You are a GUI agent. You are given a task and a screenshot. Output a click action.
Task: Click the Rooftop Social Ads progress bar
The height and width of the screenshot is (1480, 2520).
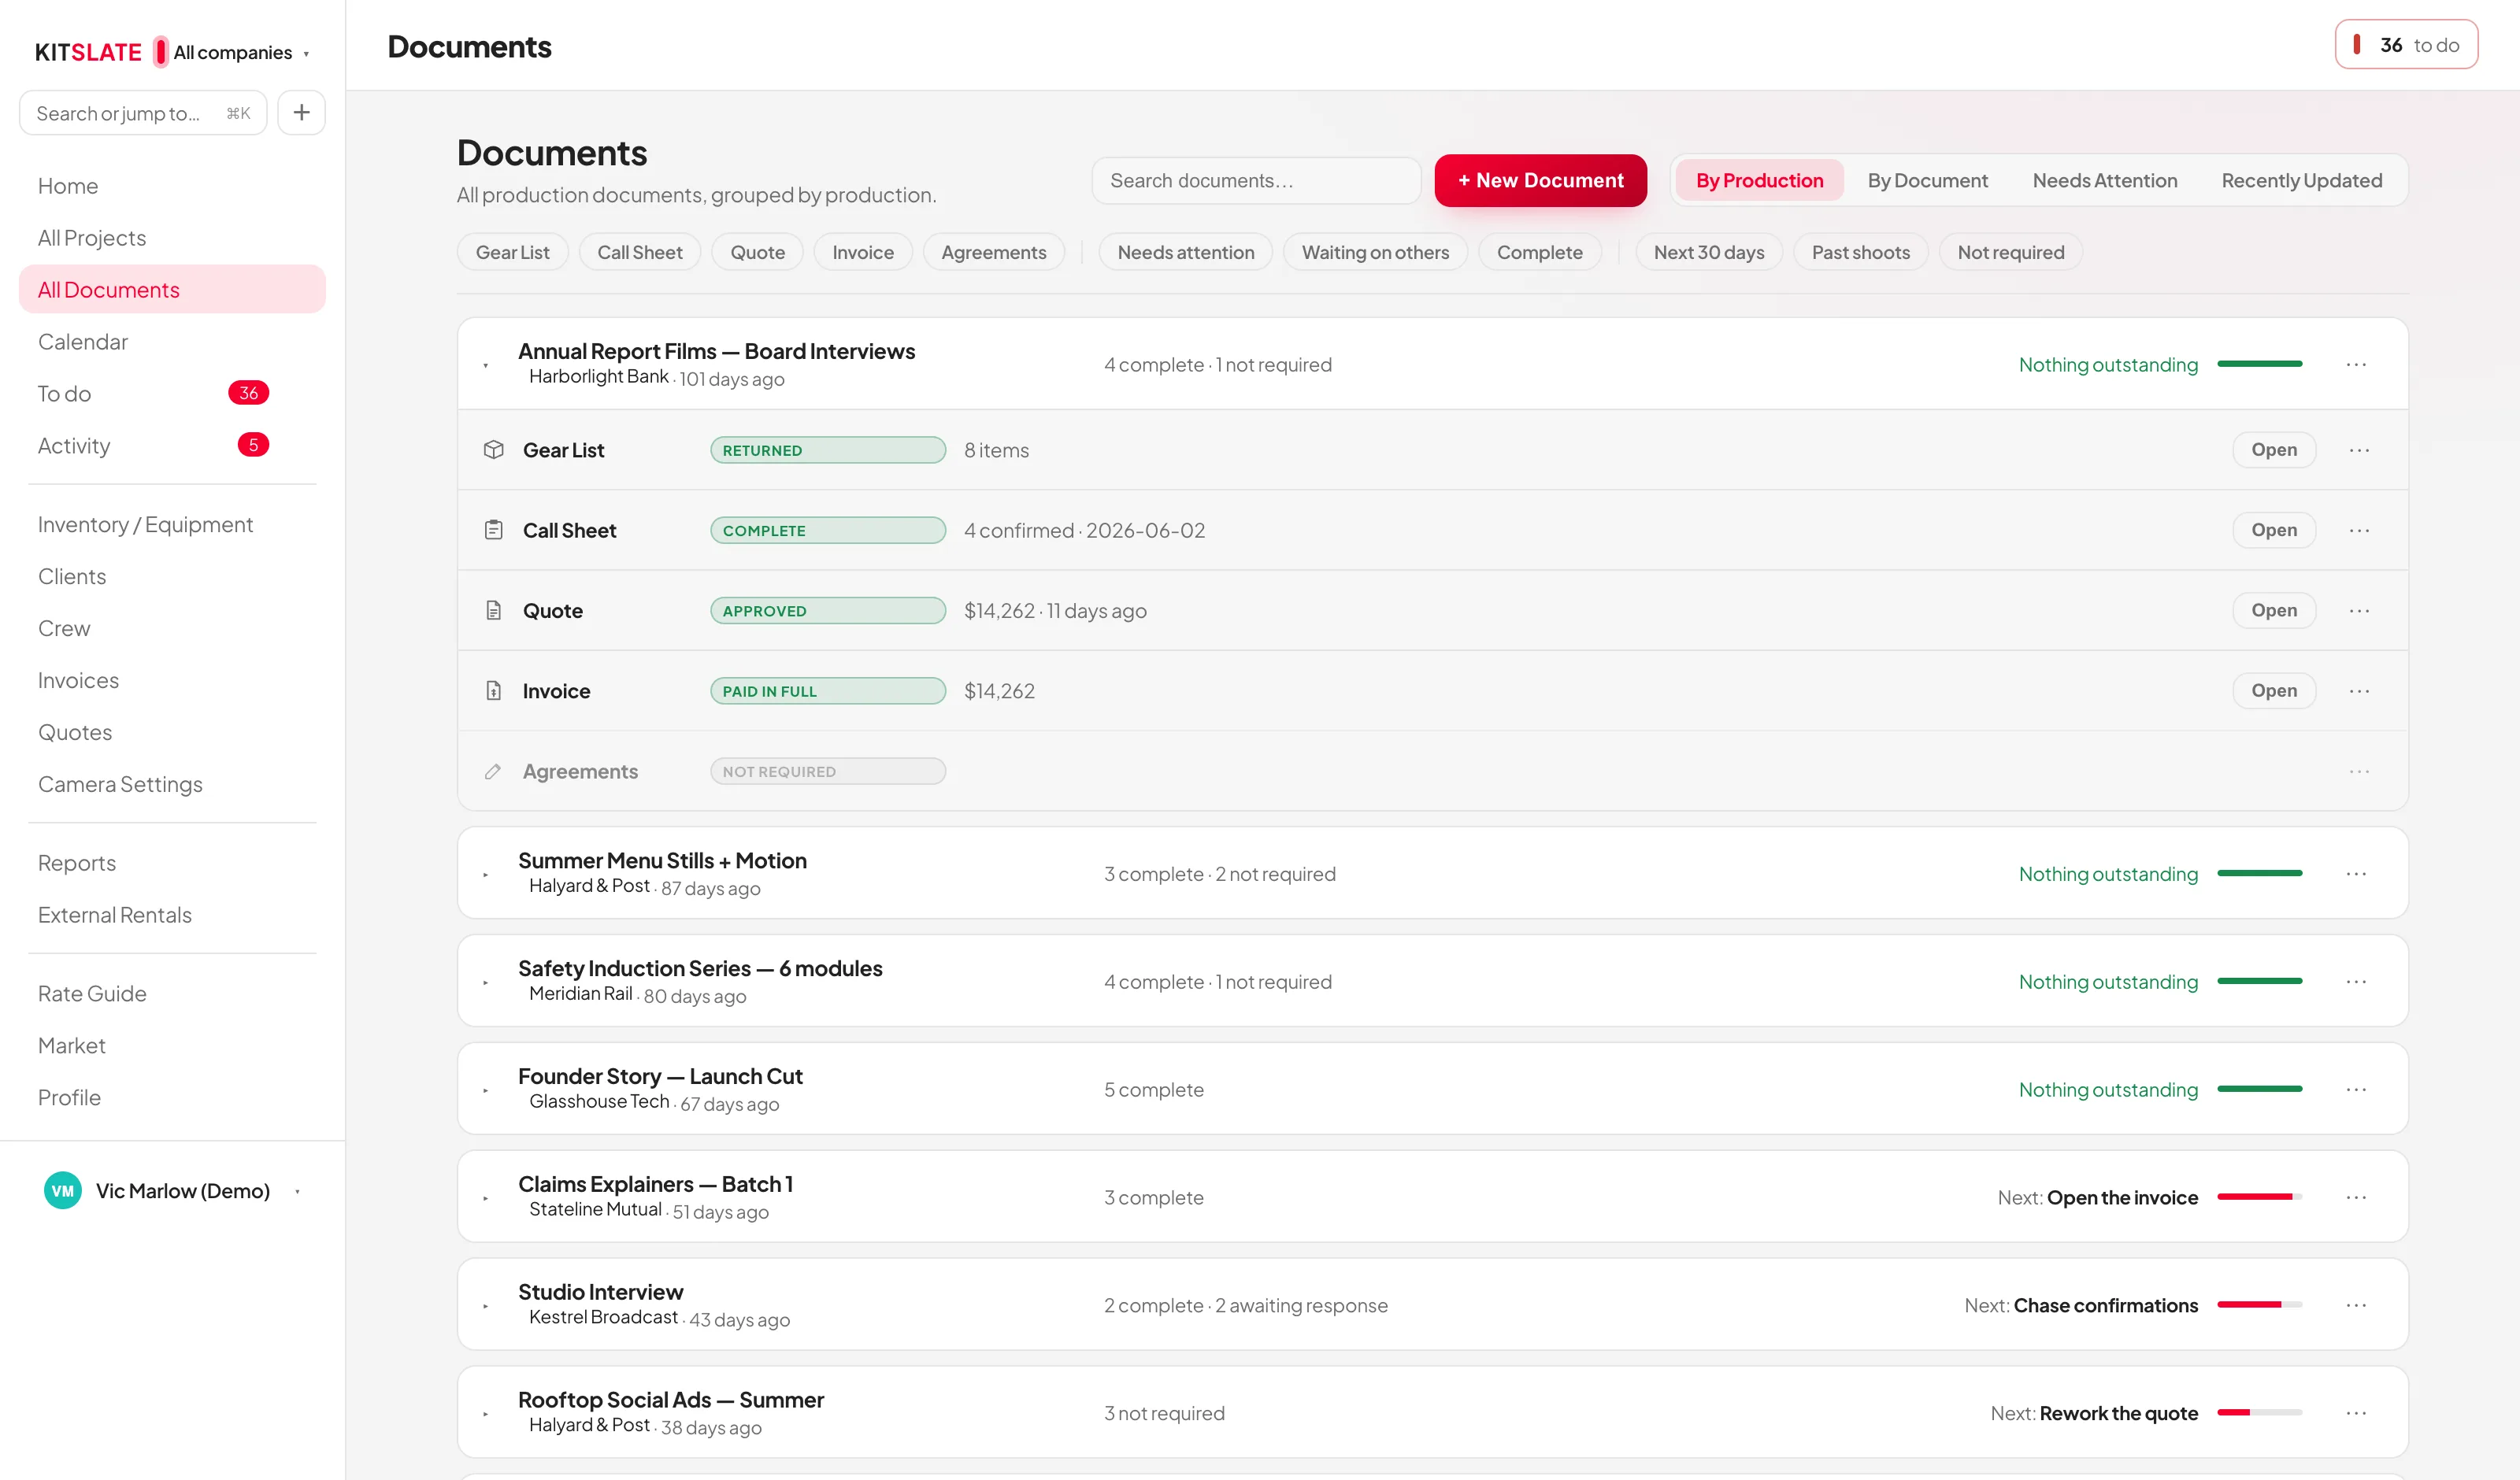(x=2259, y=1413)
